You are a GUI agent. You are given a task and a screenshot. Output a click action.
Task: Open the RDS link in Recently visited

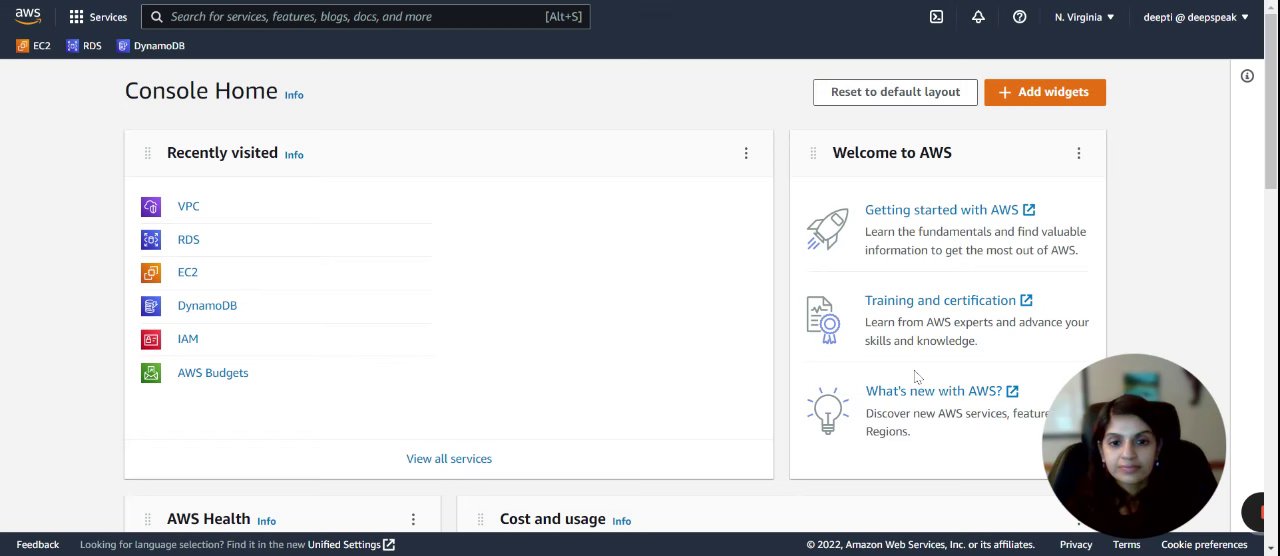[x=188, y=240]
